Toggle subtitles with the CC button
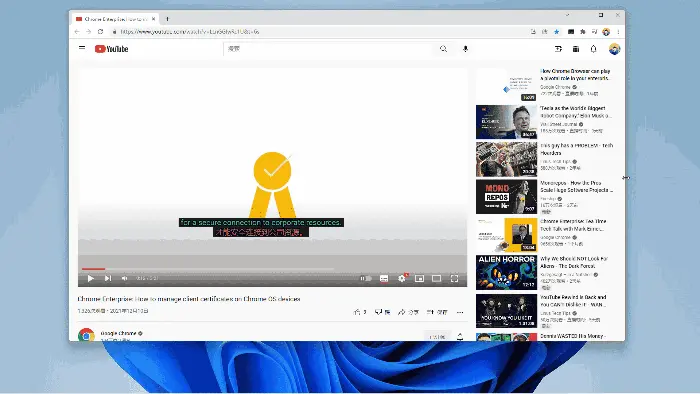 pos(384,278)
